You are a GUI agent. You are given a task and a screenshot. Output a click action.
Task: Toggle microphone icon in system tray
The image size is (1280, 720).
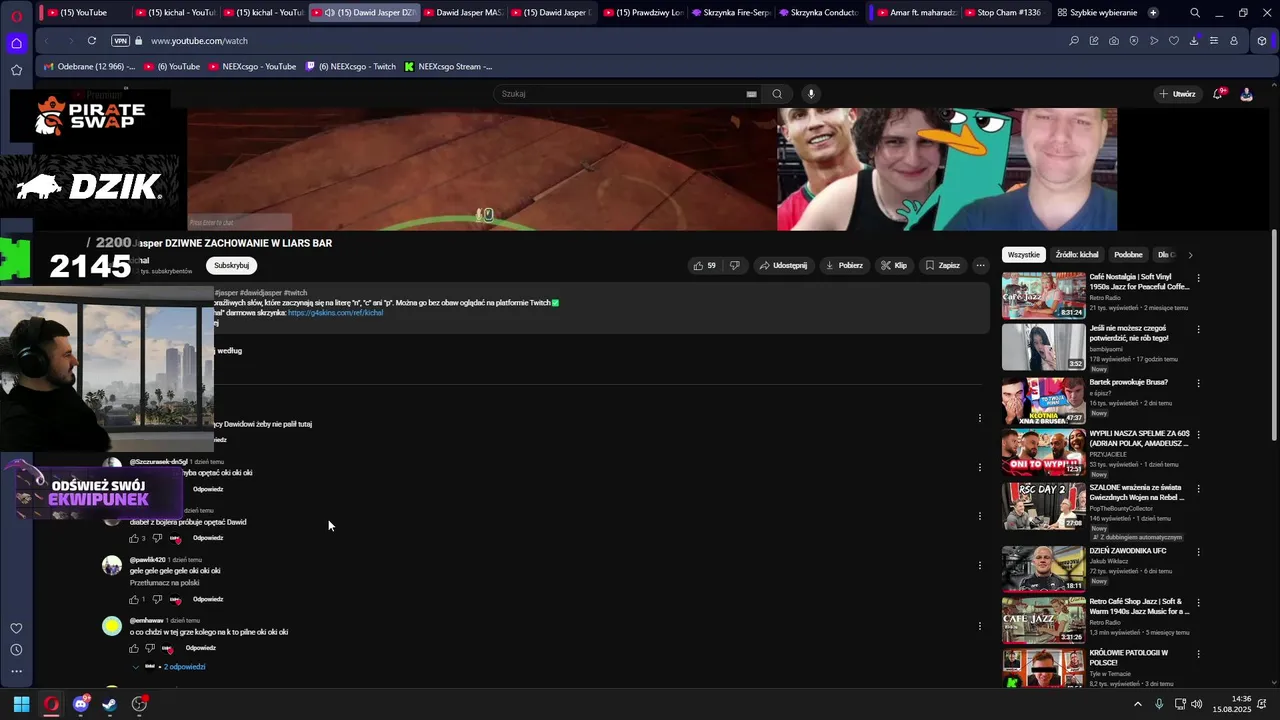pos(1159,704)
